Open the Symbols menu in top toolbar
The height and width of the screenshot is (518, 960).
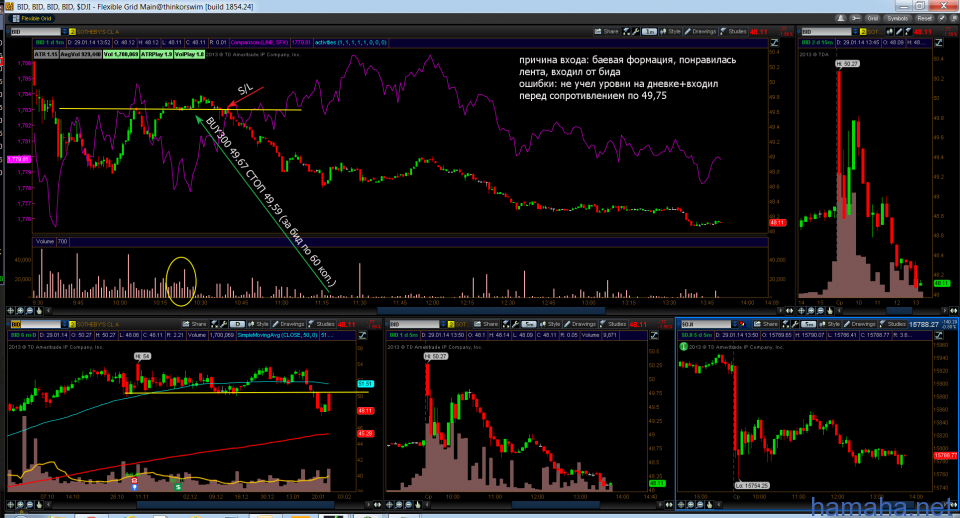[x=898, y=18]
